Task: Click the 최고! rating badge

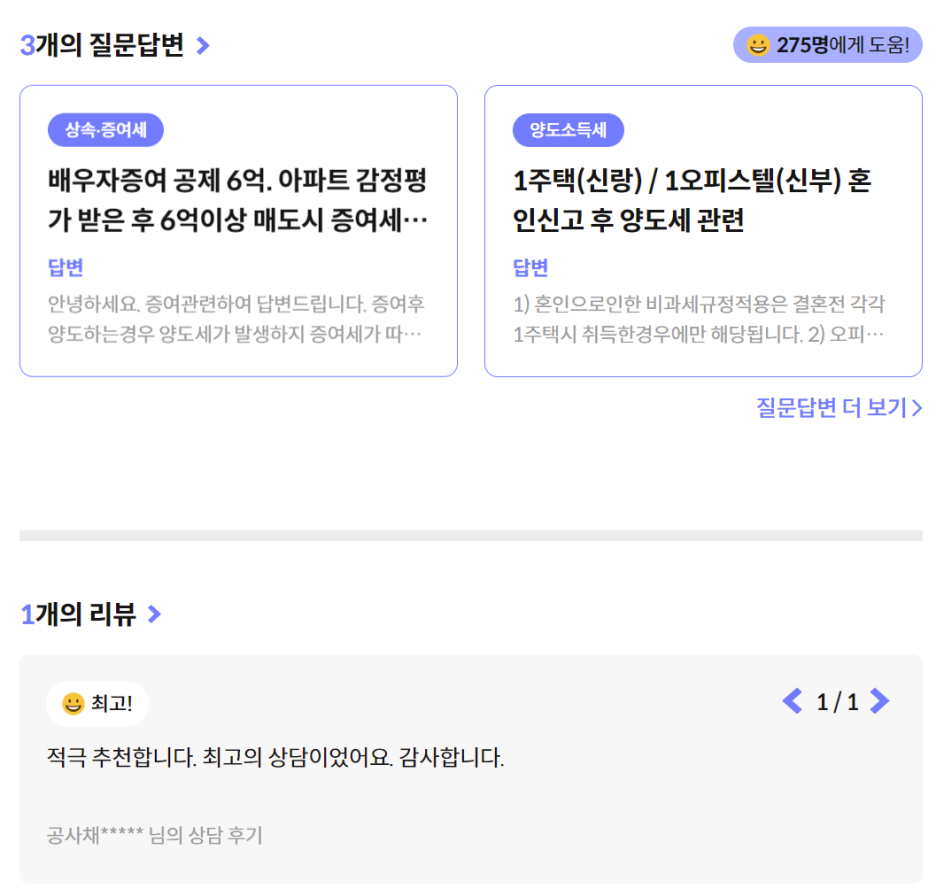Action: pos(97,704)
